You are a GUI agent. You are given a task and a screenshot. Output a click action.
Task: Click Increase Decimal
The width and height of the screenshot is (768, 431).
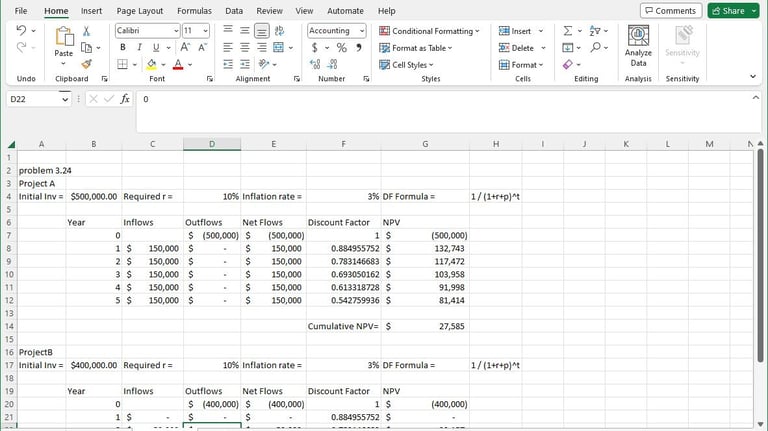pos(315,64)
